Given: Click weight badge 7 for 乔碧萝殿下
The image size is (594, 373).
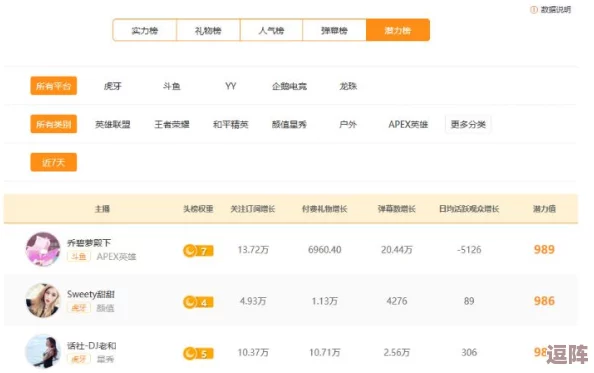Looking at the screenshot, I should [x=198, y=251].
